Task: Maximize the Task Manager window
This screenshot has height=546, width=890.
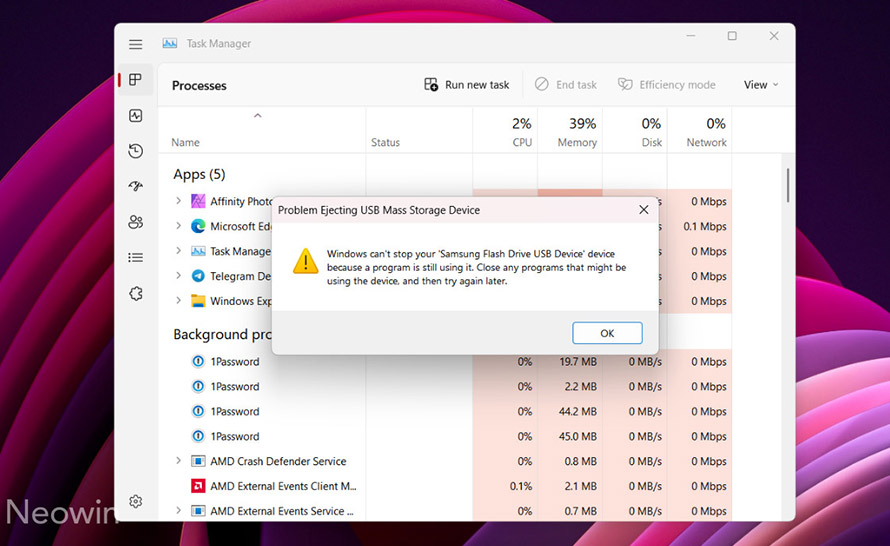Action: pos(732,36)
